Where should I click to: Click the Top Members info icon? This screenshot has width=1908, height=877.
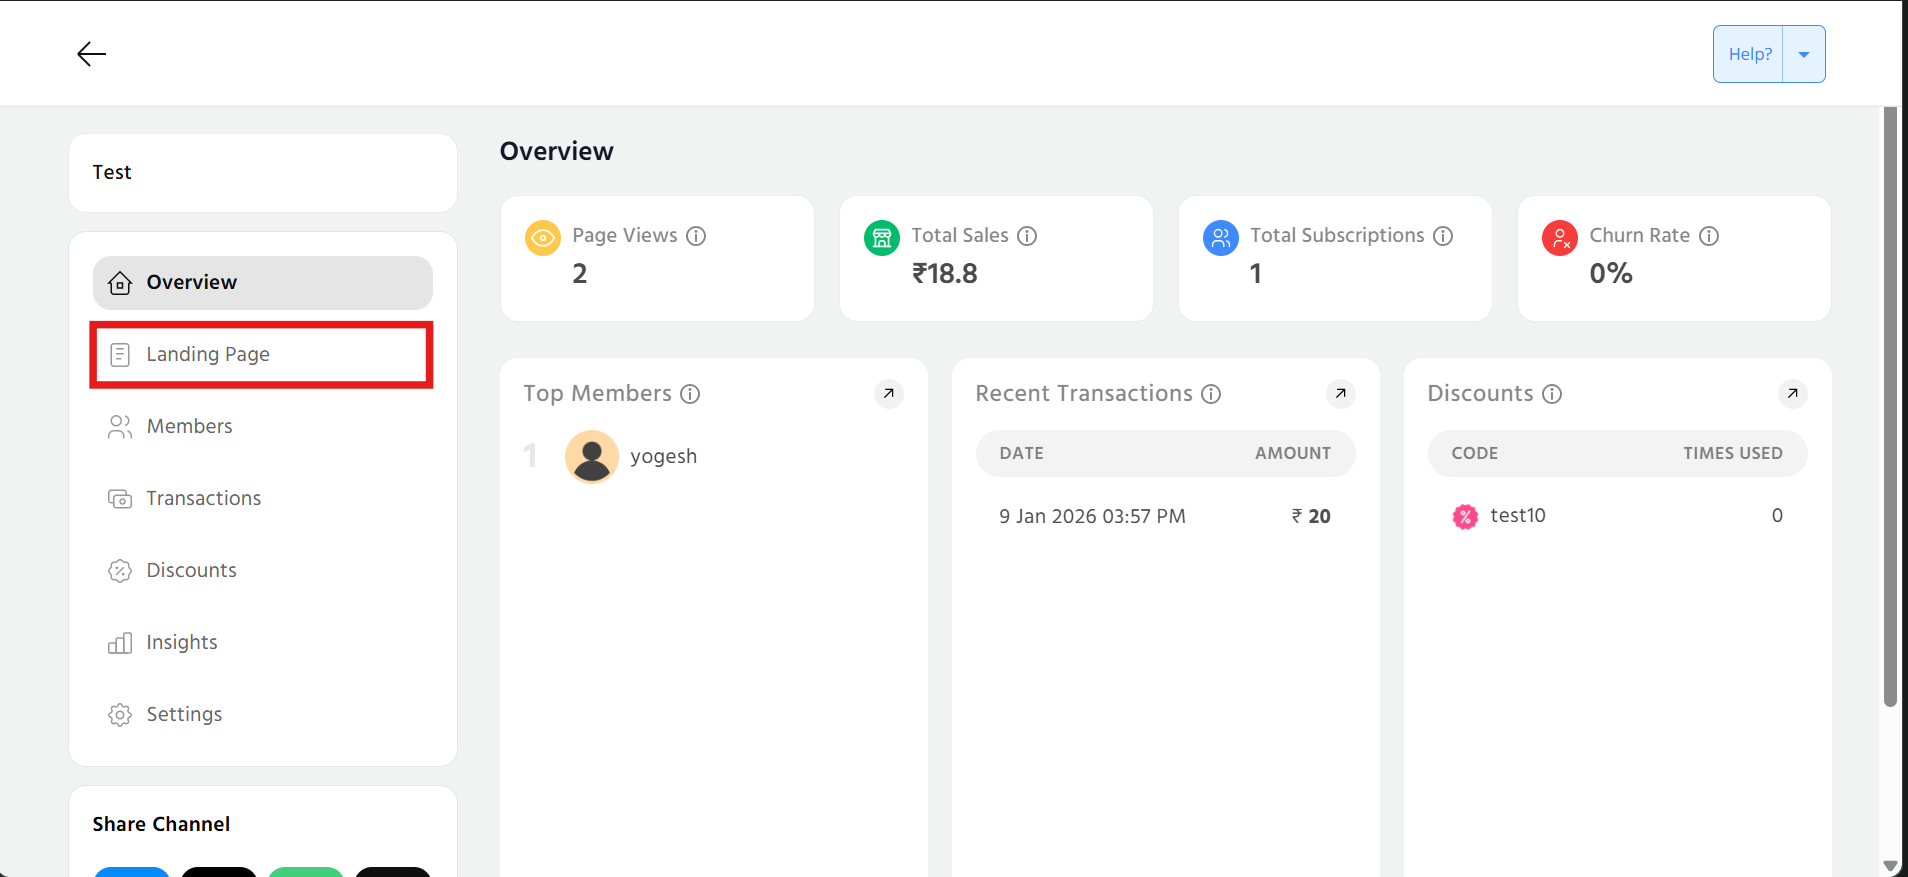690,394
